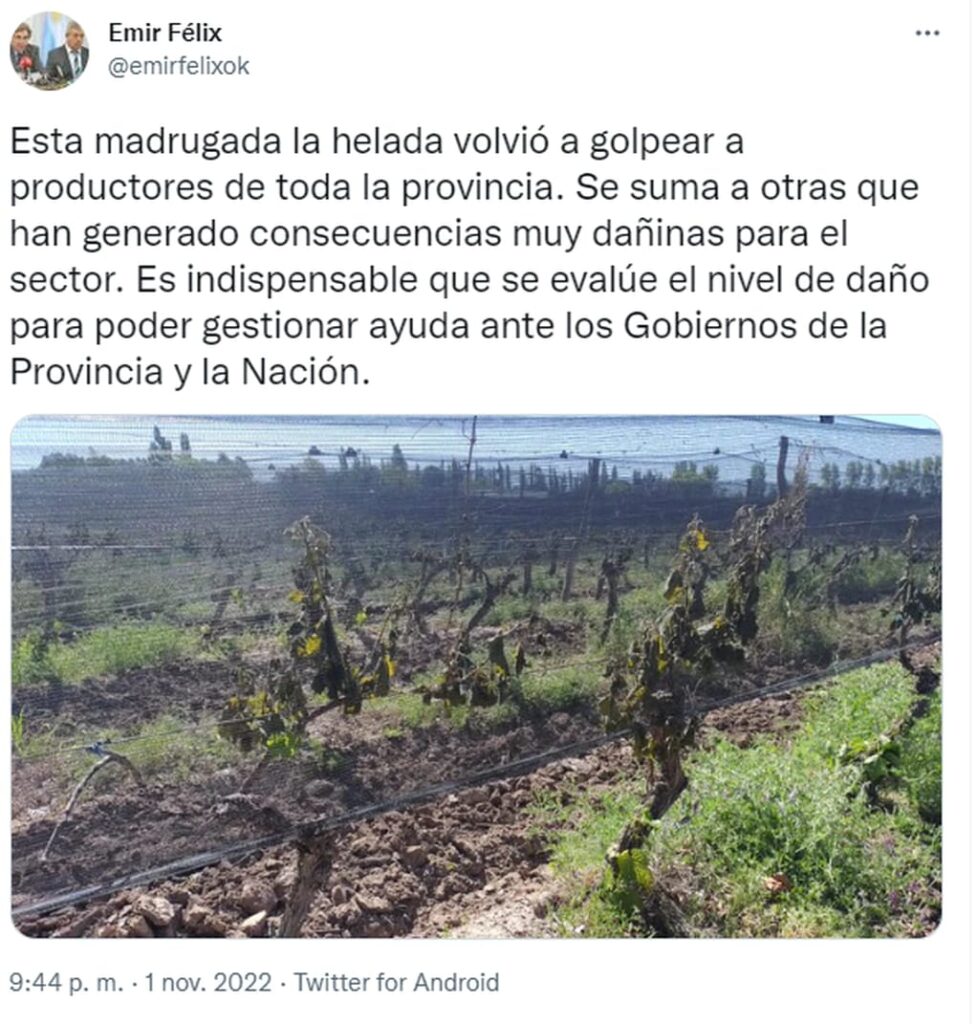Open the three-dots more options menu

(928, 33)
